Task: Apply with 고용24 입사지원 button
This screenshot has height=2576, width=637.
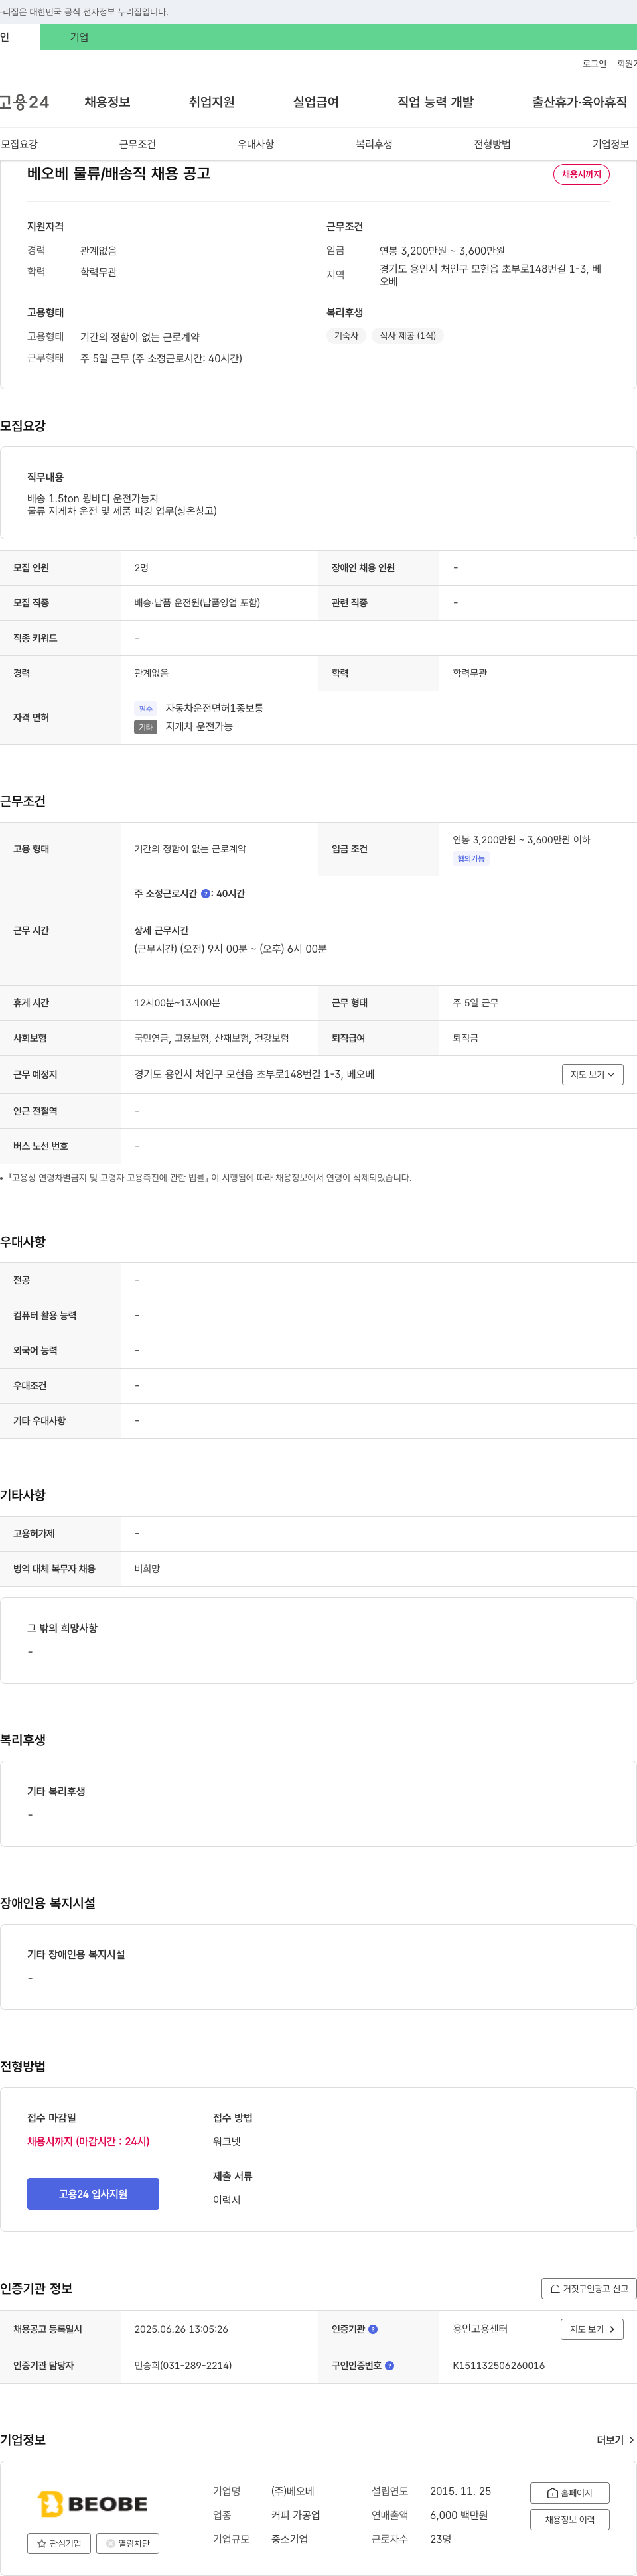Action: [x=93, y=2193]
